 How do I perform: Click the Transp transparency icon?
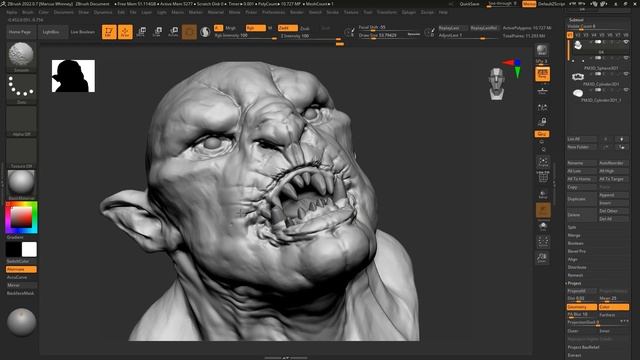click(543, 194)
